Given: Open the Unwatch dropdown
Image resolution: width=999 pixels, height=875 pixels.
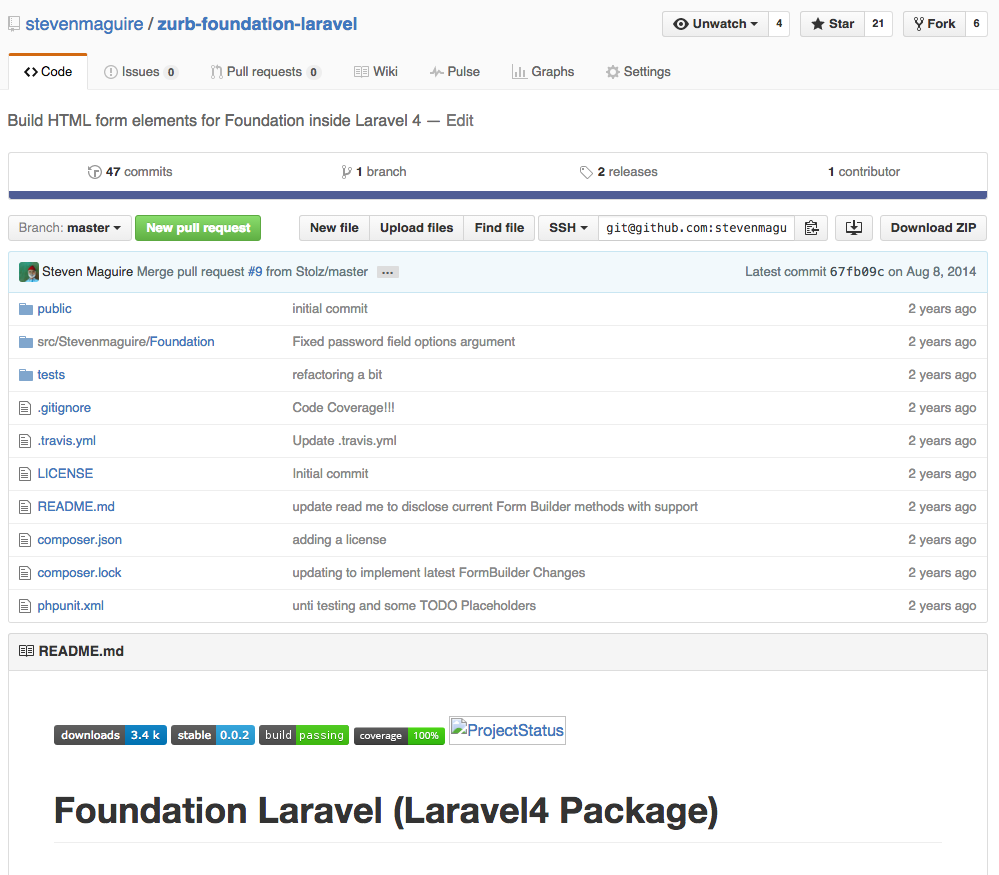Looking at the screenshot, I should tap(715, 24).
